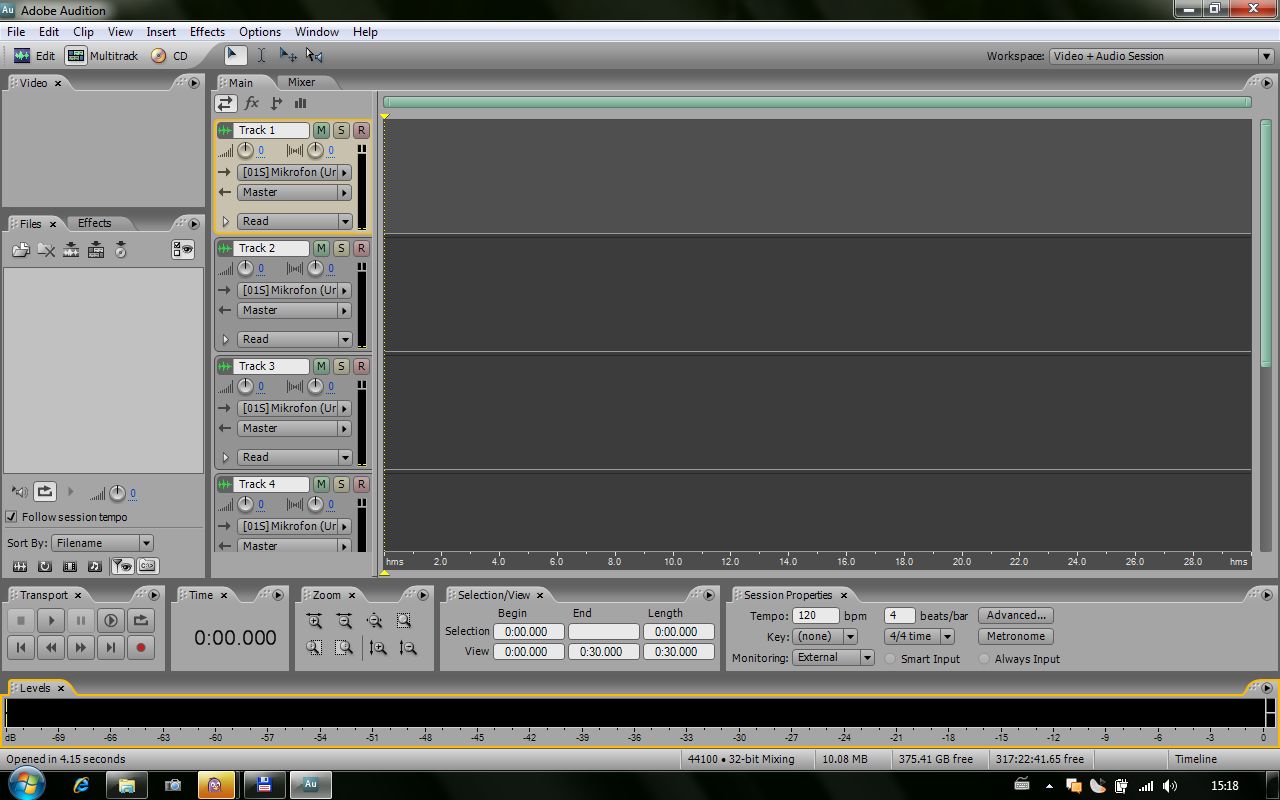Click Import File icon in Files panel
1280x800 pixels.
point(21,250)
